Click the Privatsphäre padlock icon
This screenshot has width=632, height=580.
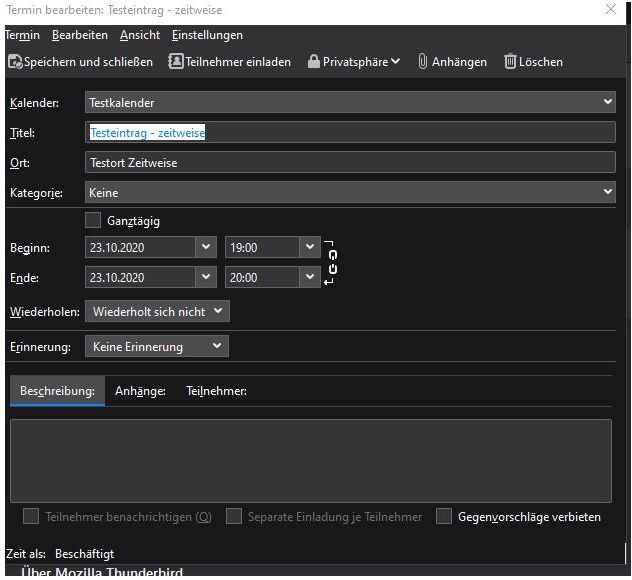[x=314, y=61]
